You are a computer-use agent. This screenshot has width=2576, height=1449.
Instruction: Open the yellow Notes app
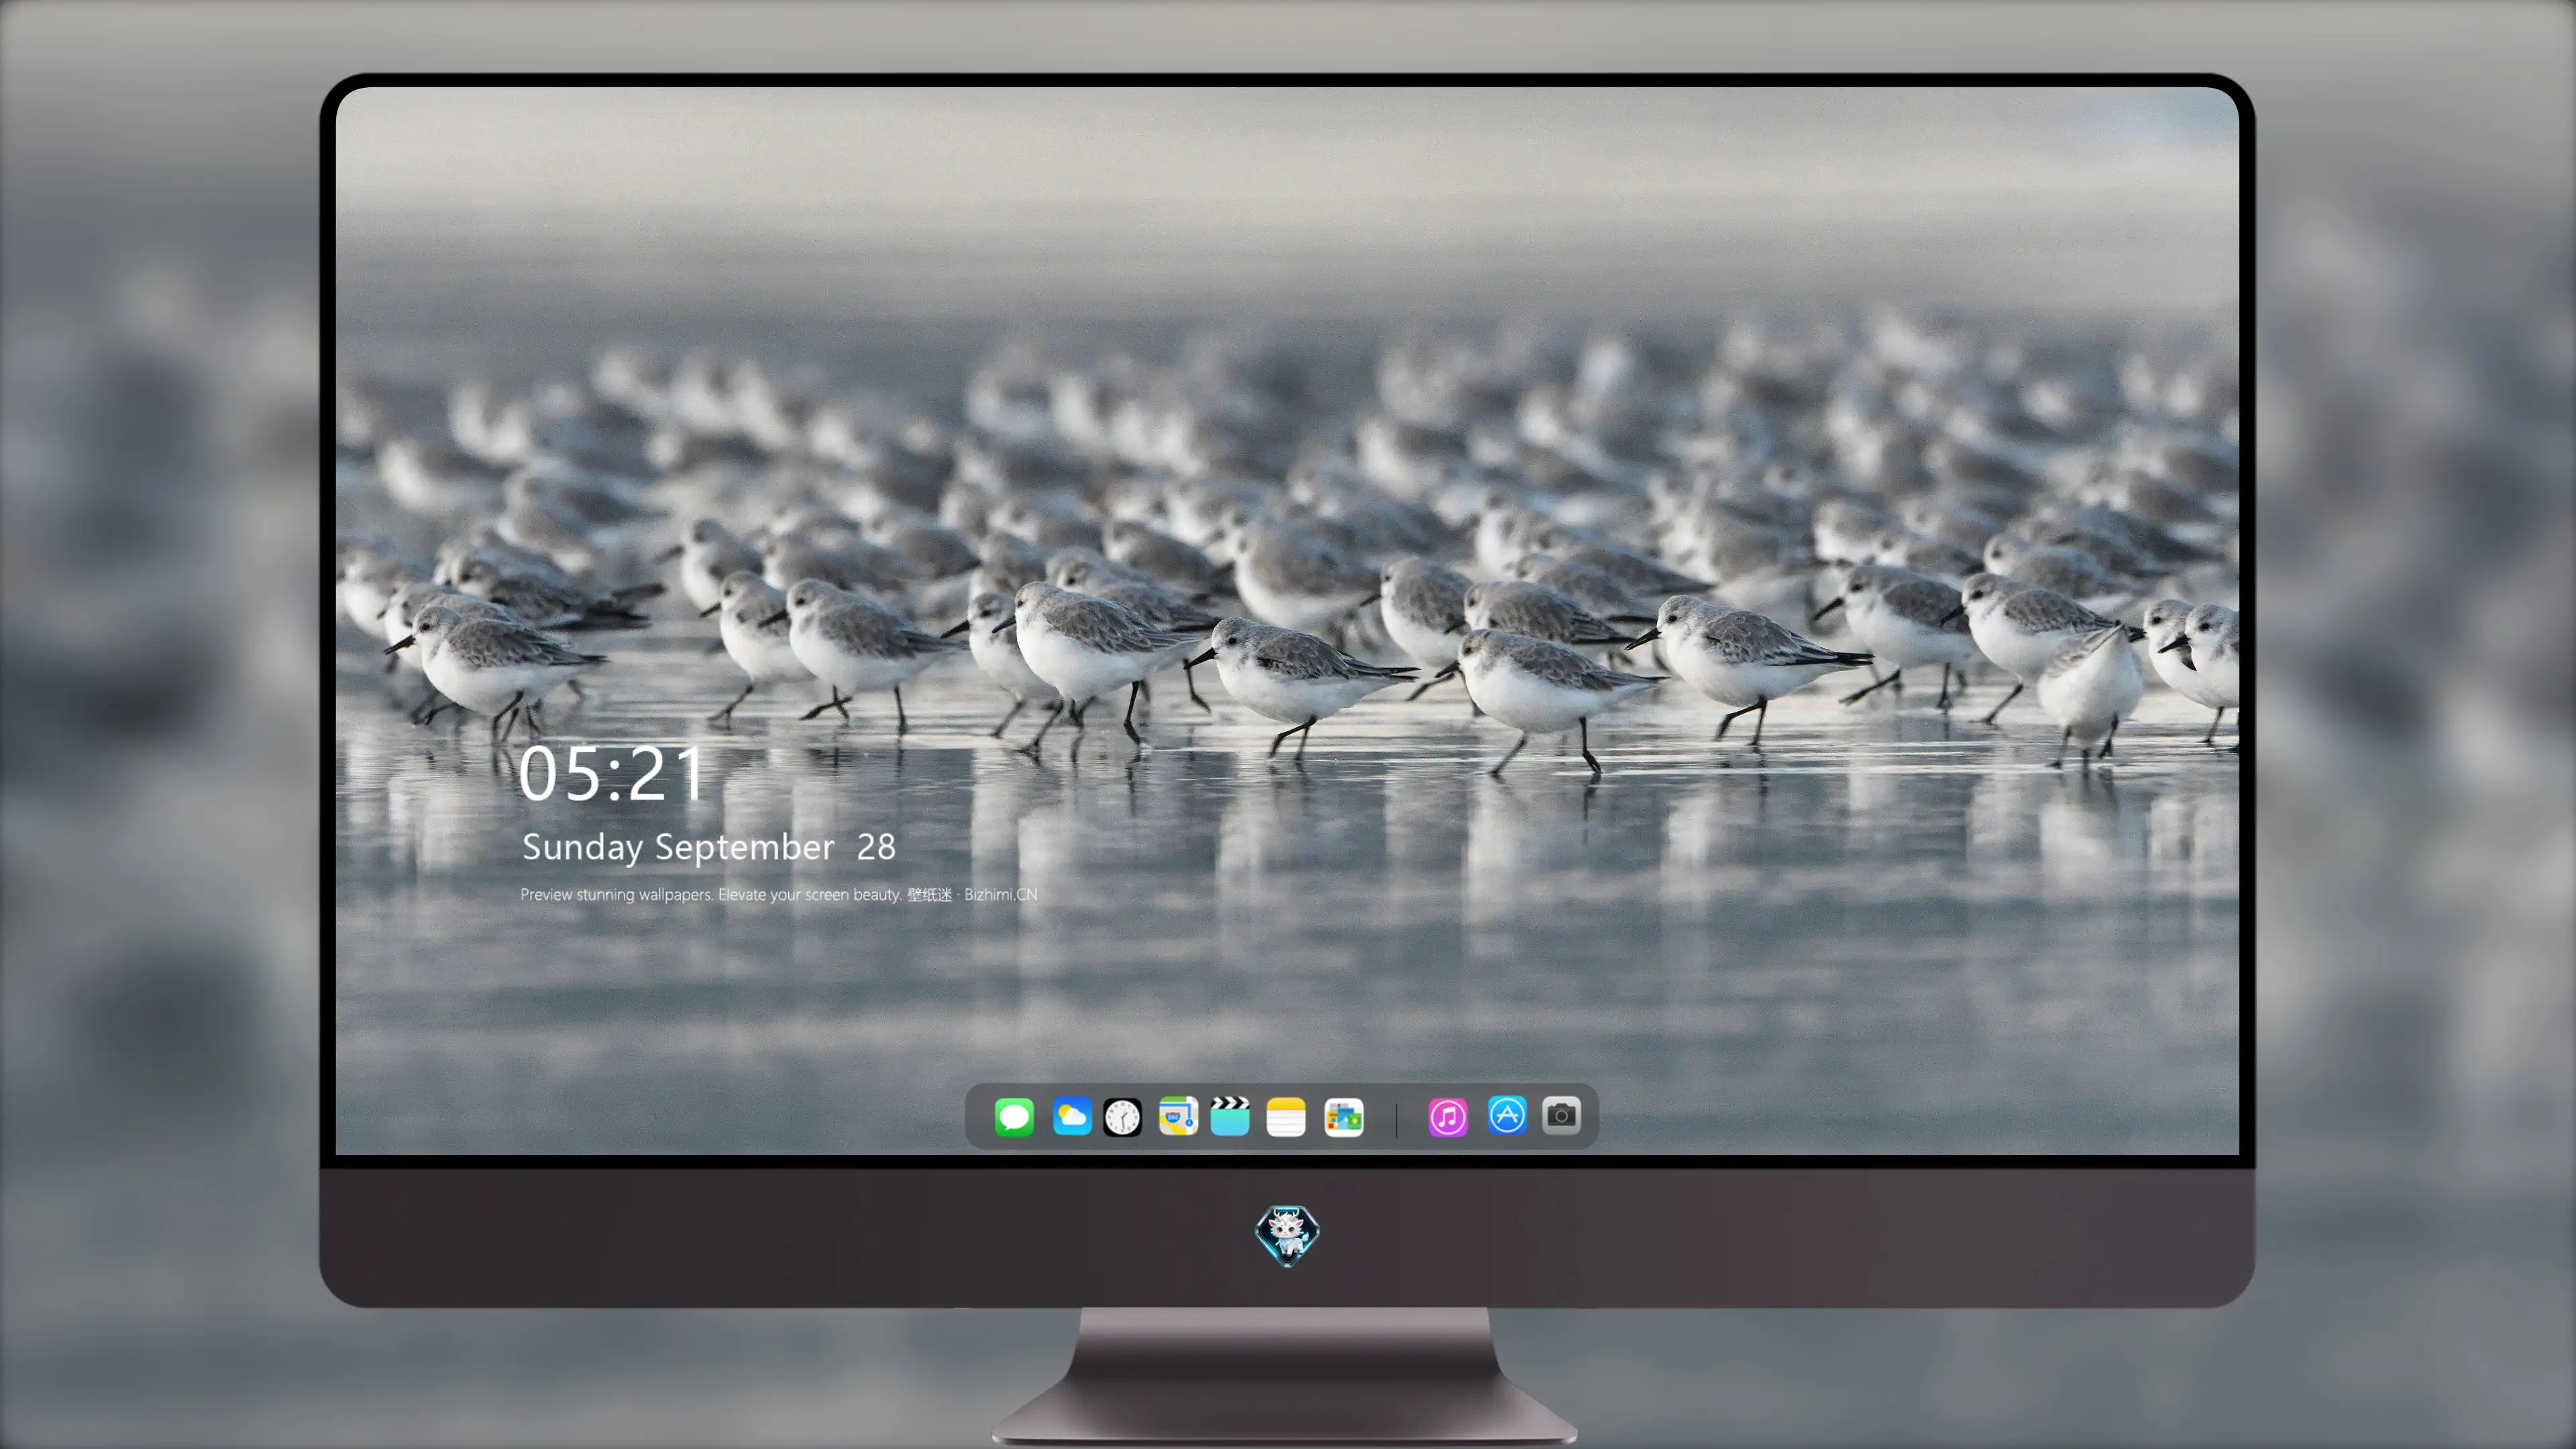point(1286,1117)
